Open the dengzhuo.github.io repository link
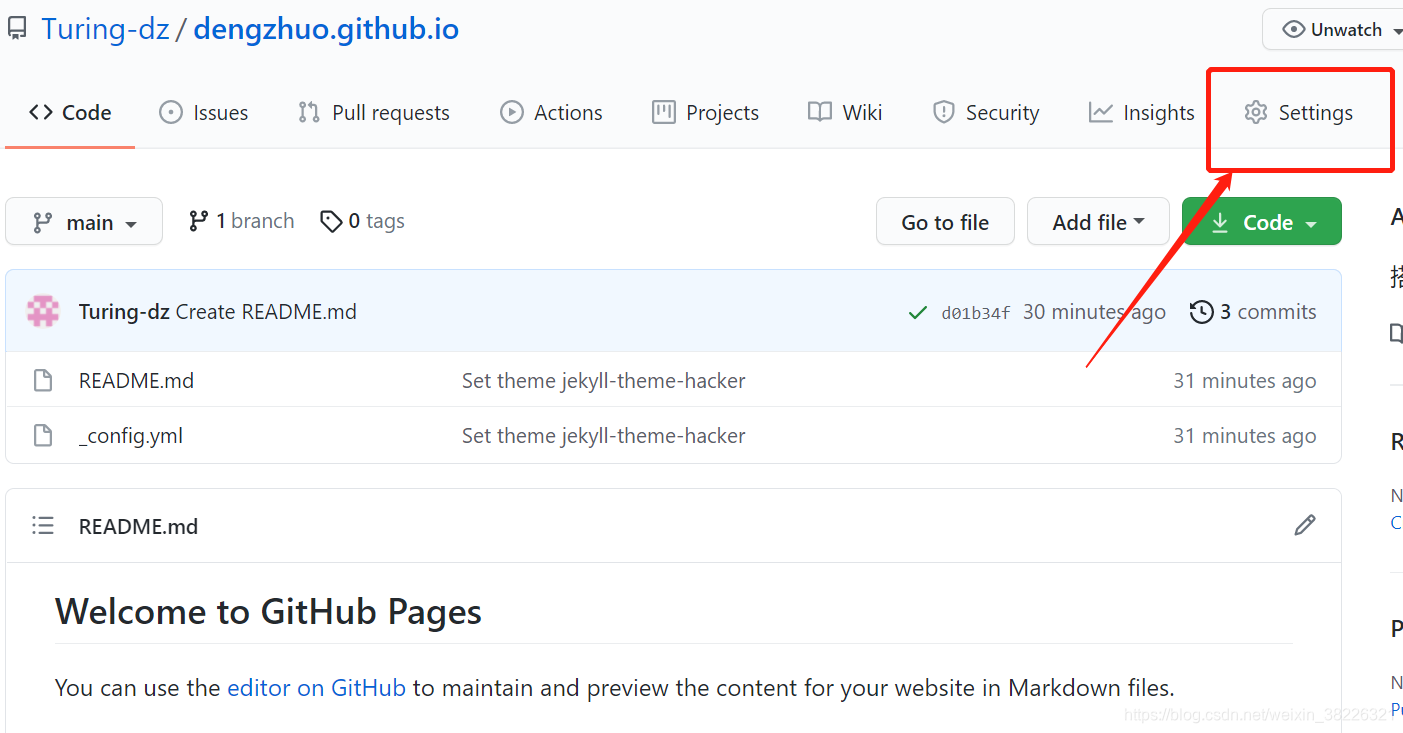 (326, 29)
